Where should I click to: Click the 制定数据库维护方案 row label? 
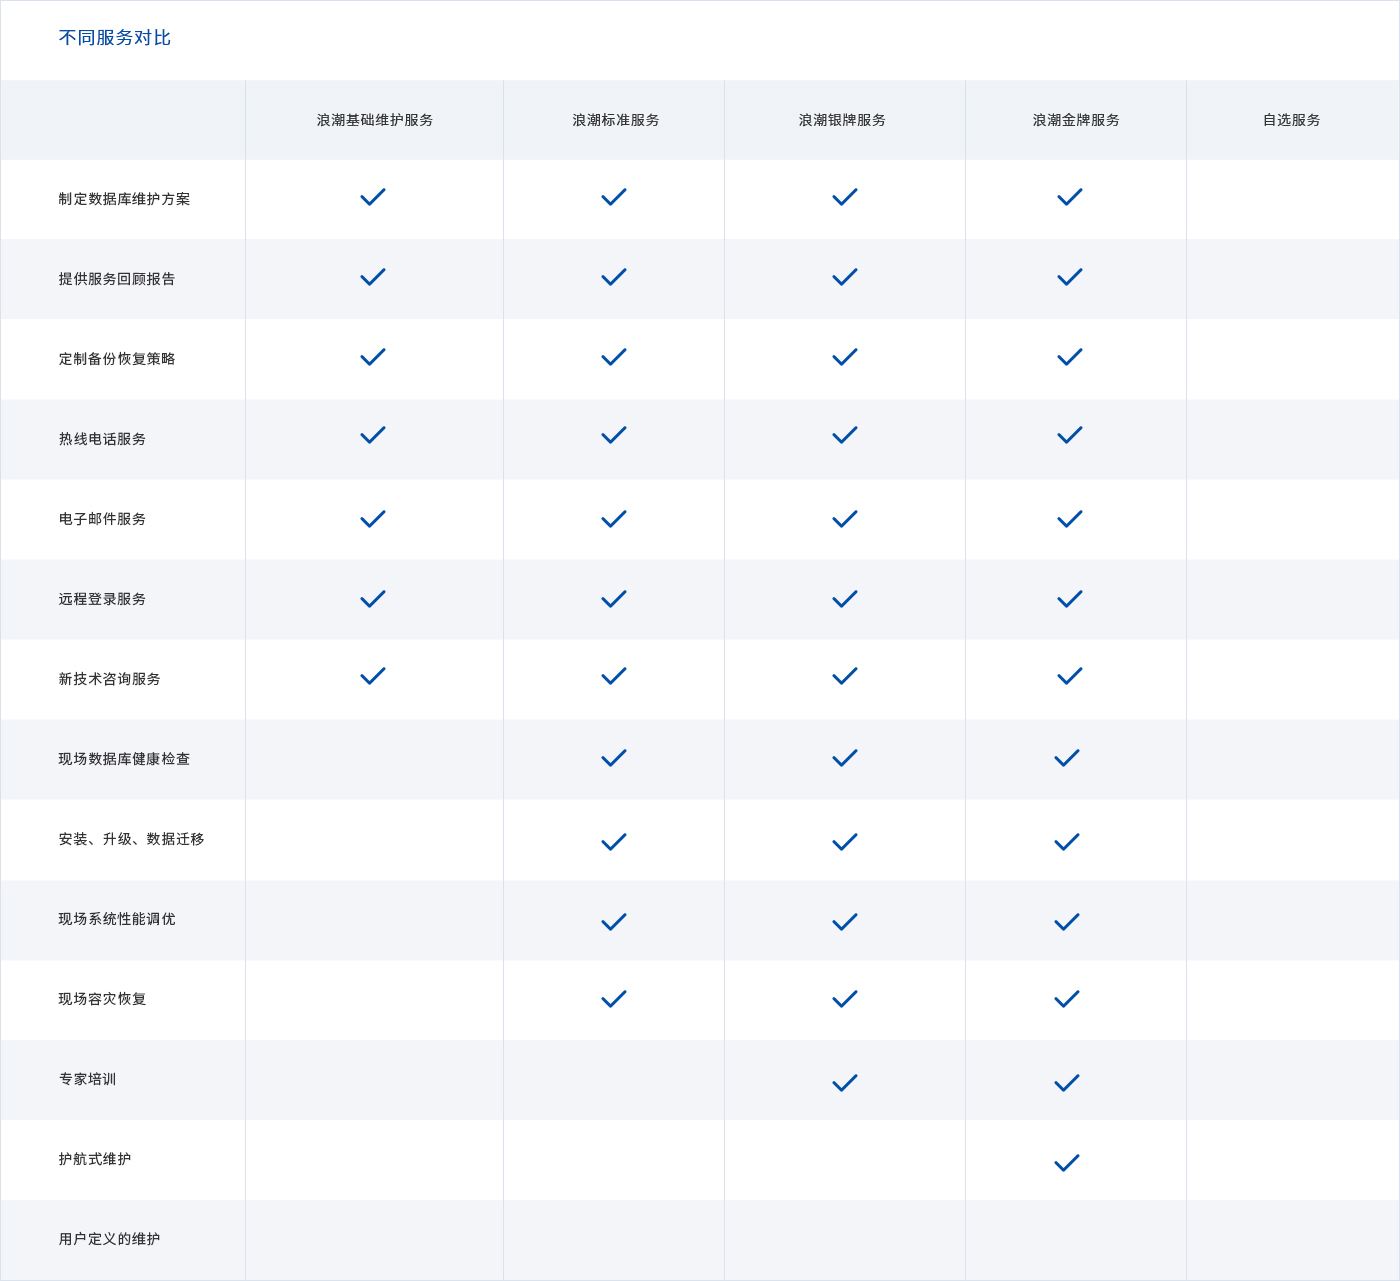pyautogui.click(x=124, y=199)
